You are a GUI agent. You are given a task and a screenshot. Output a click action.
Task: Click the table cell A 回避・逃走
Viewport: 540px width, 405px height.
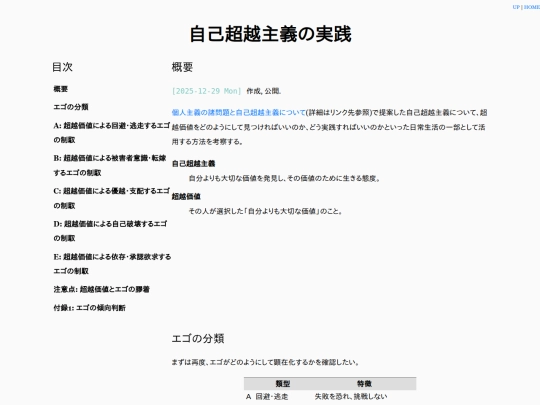267,397
